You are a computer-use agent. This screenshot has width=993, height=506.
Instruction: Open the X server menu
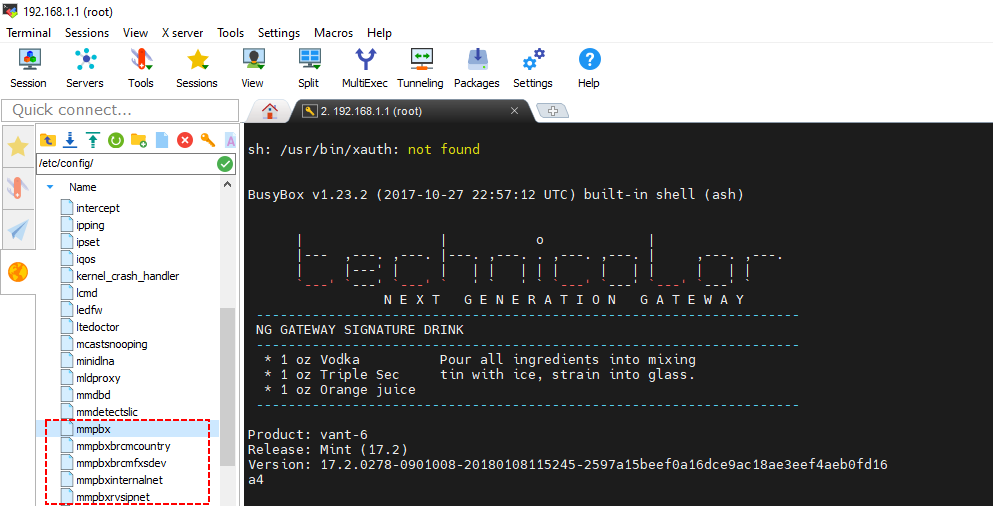click(182, 33)
